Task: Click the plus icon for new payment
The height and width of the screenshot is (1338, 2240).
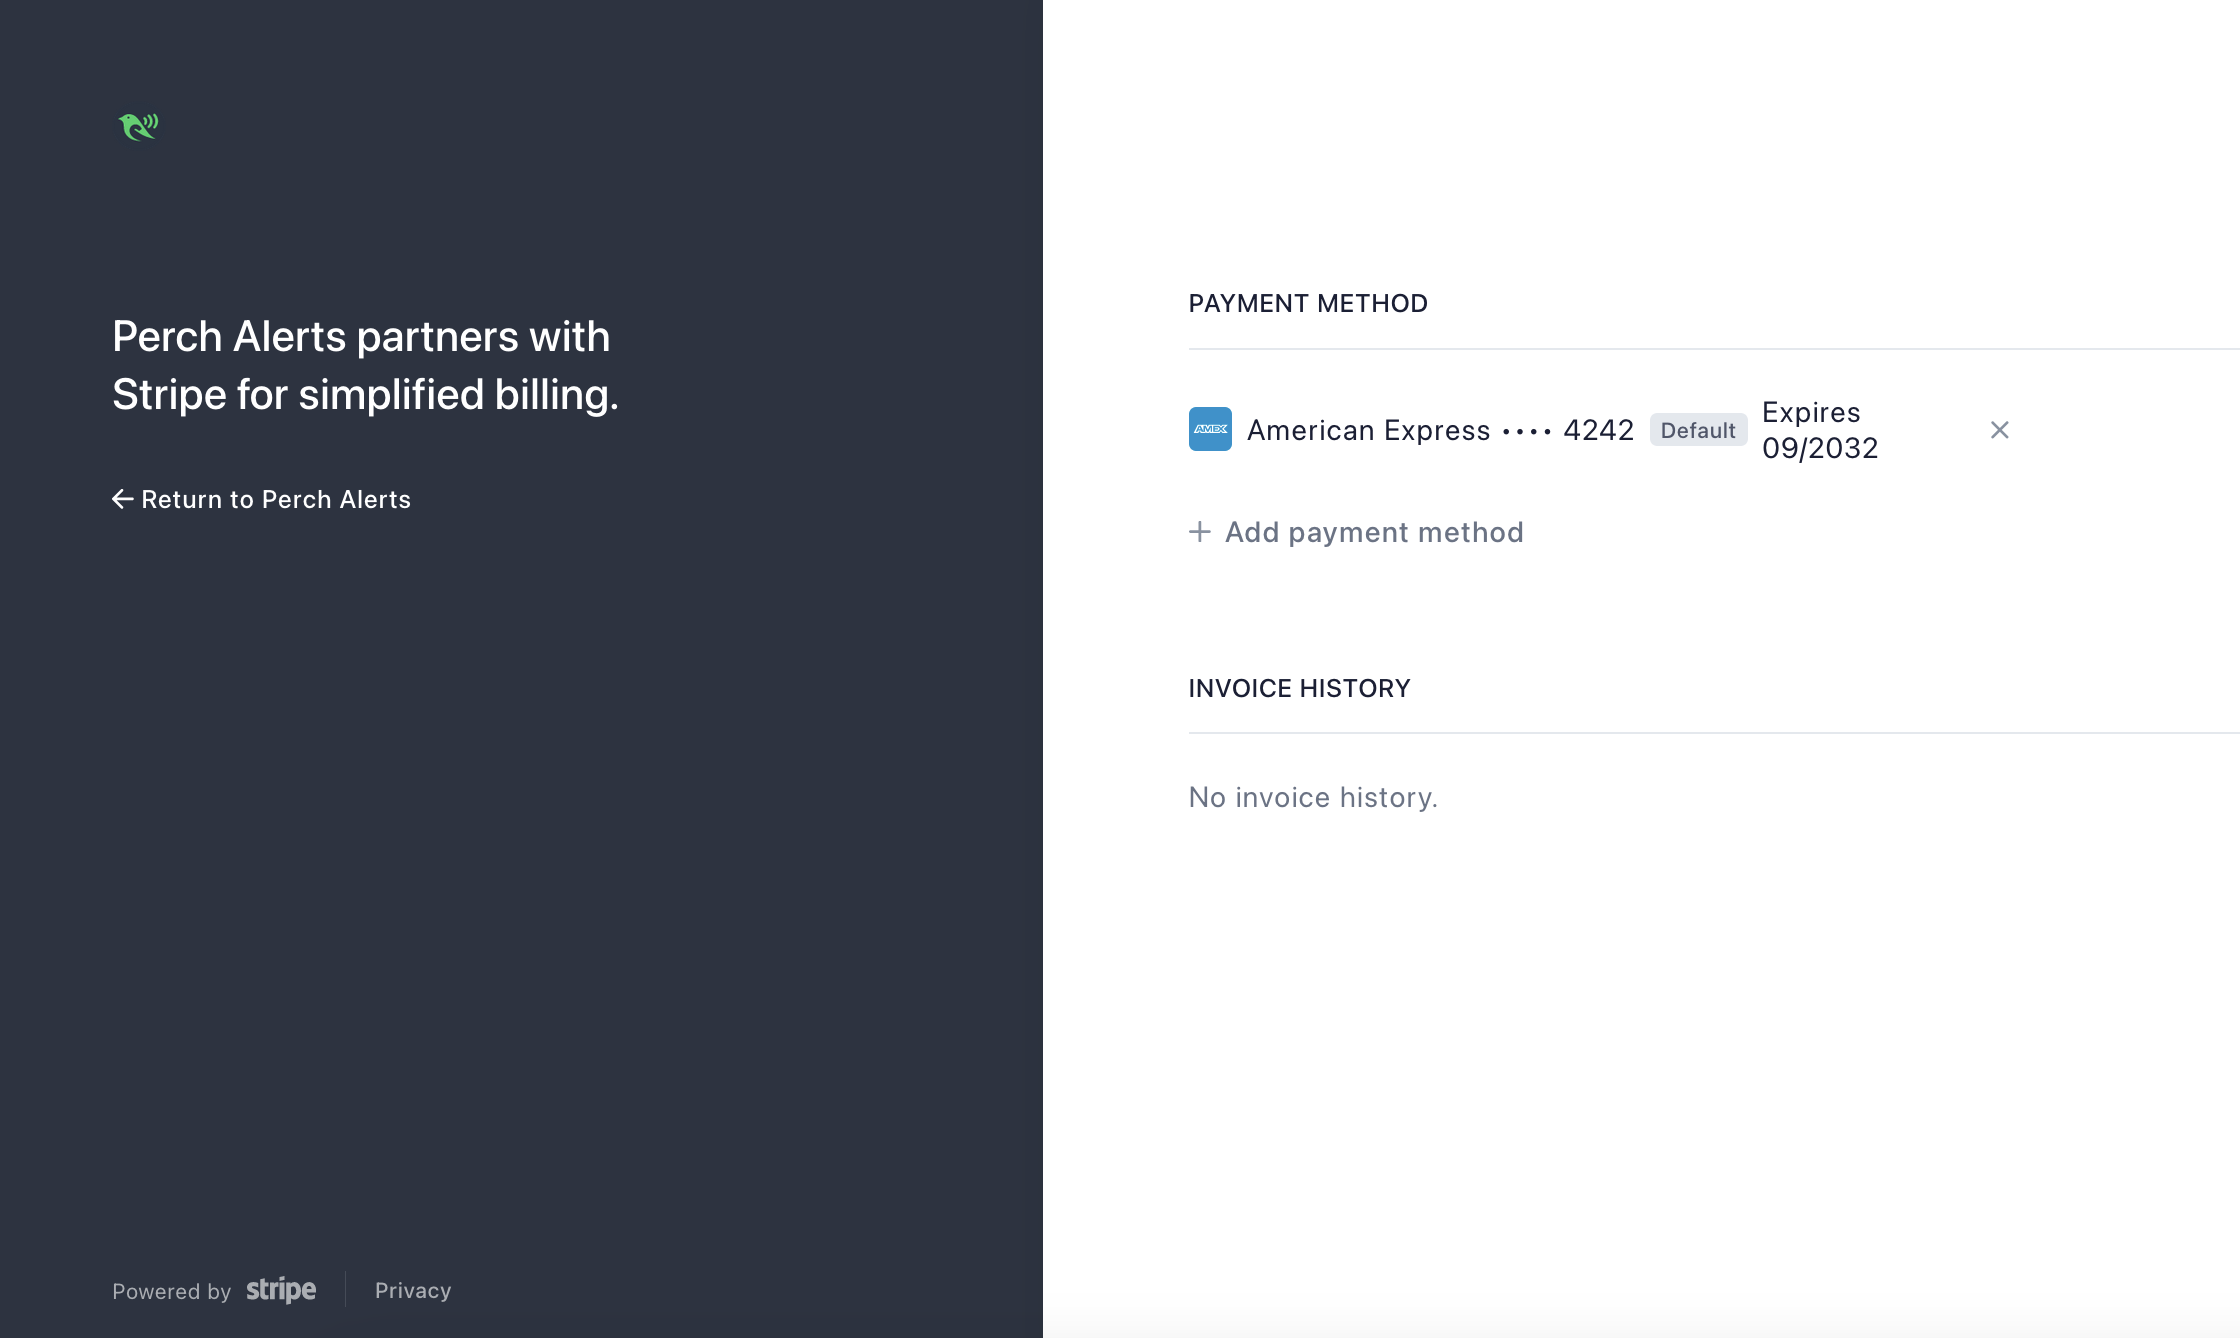Action: (1200, 532)
